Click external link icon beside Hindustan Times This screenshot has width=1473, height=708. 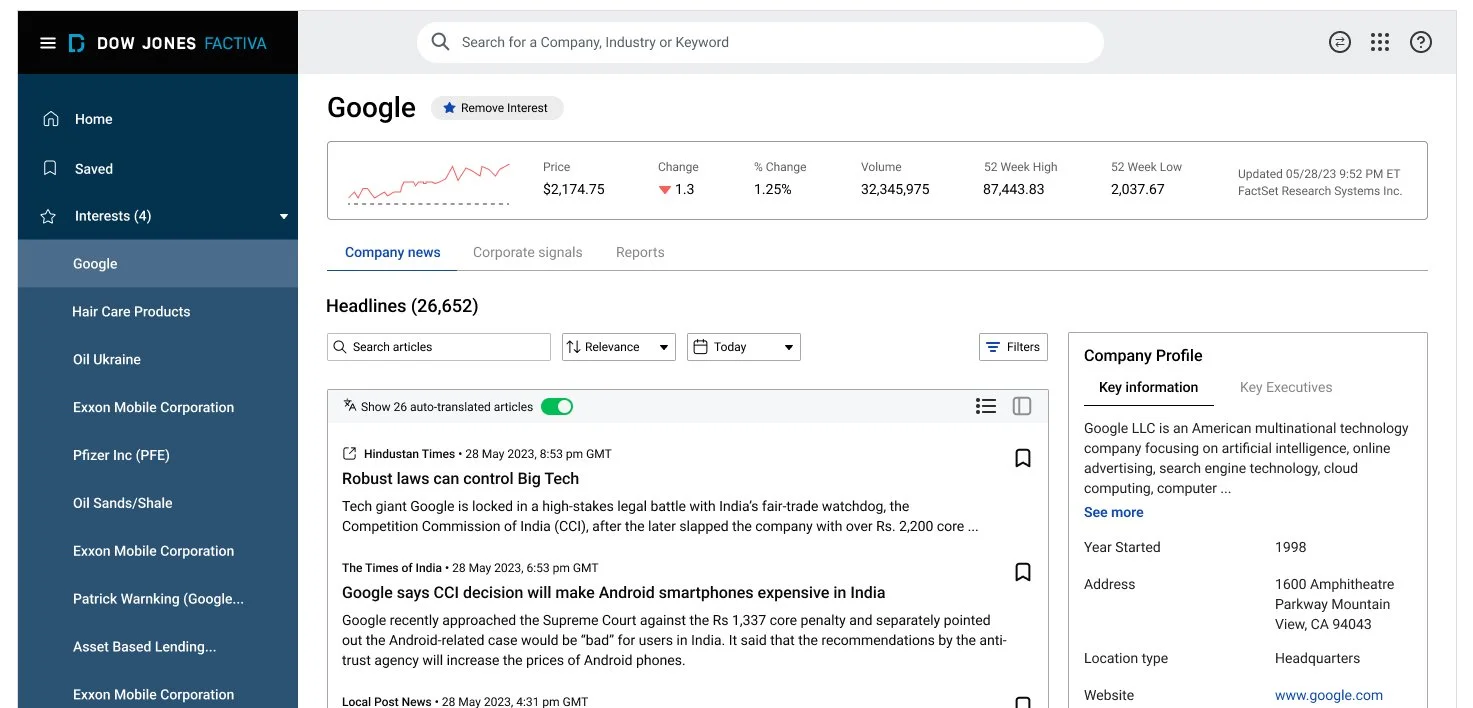350,454
